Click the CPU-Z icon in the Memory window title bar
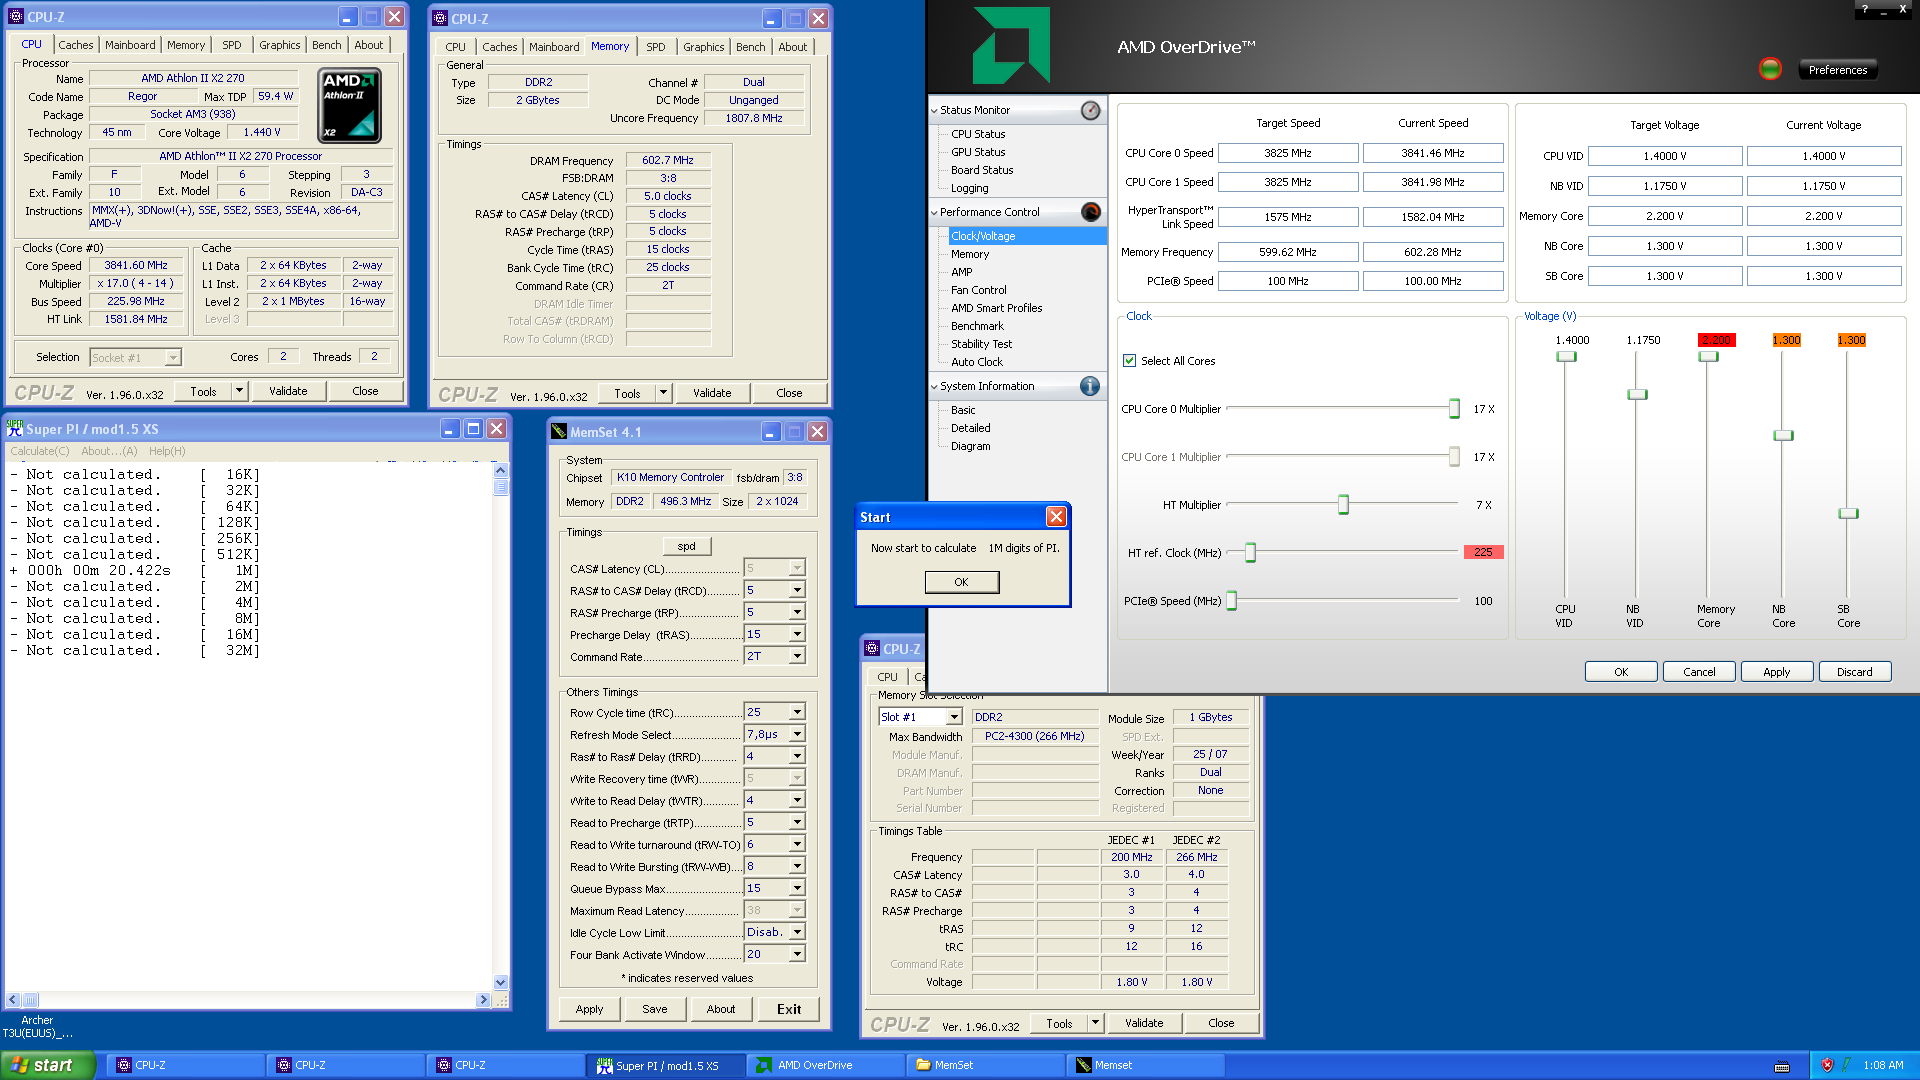The height and width of the screenshot is (1080, 1920). tap(439, 19)
